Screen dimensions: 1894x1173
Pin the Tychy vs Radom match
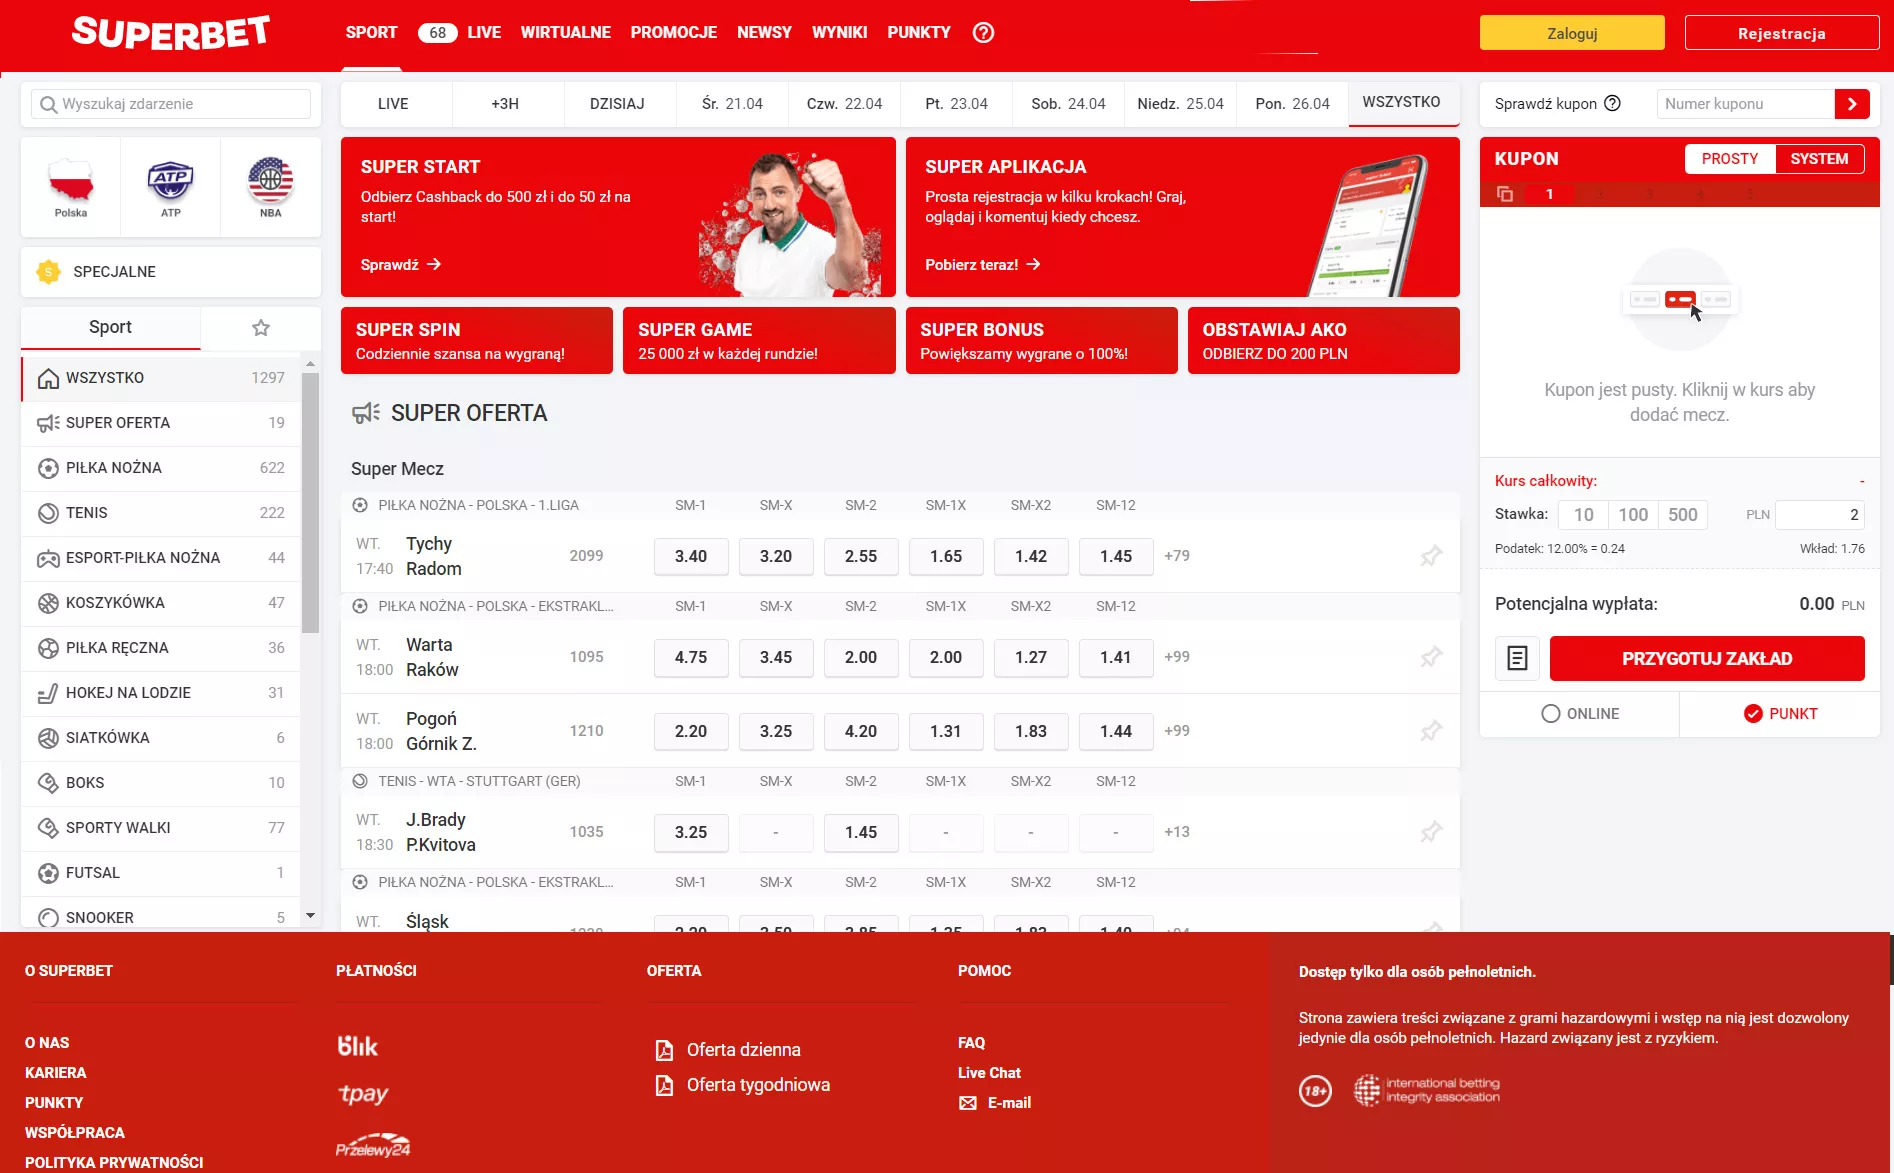click(x=1431, y=556)
